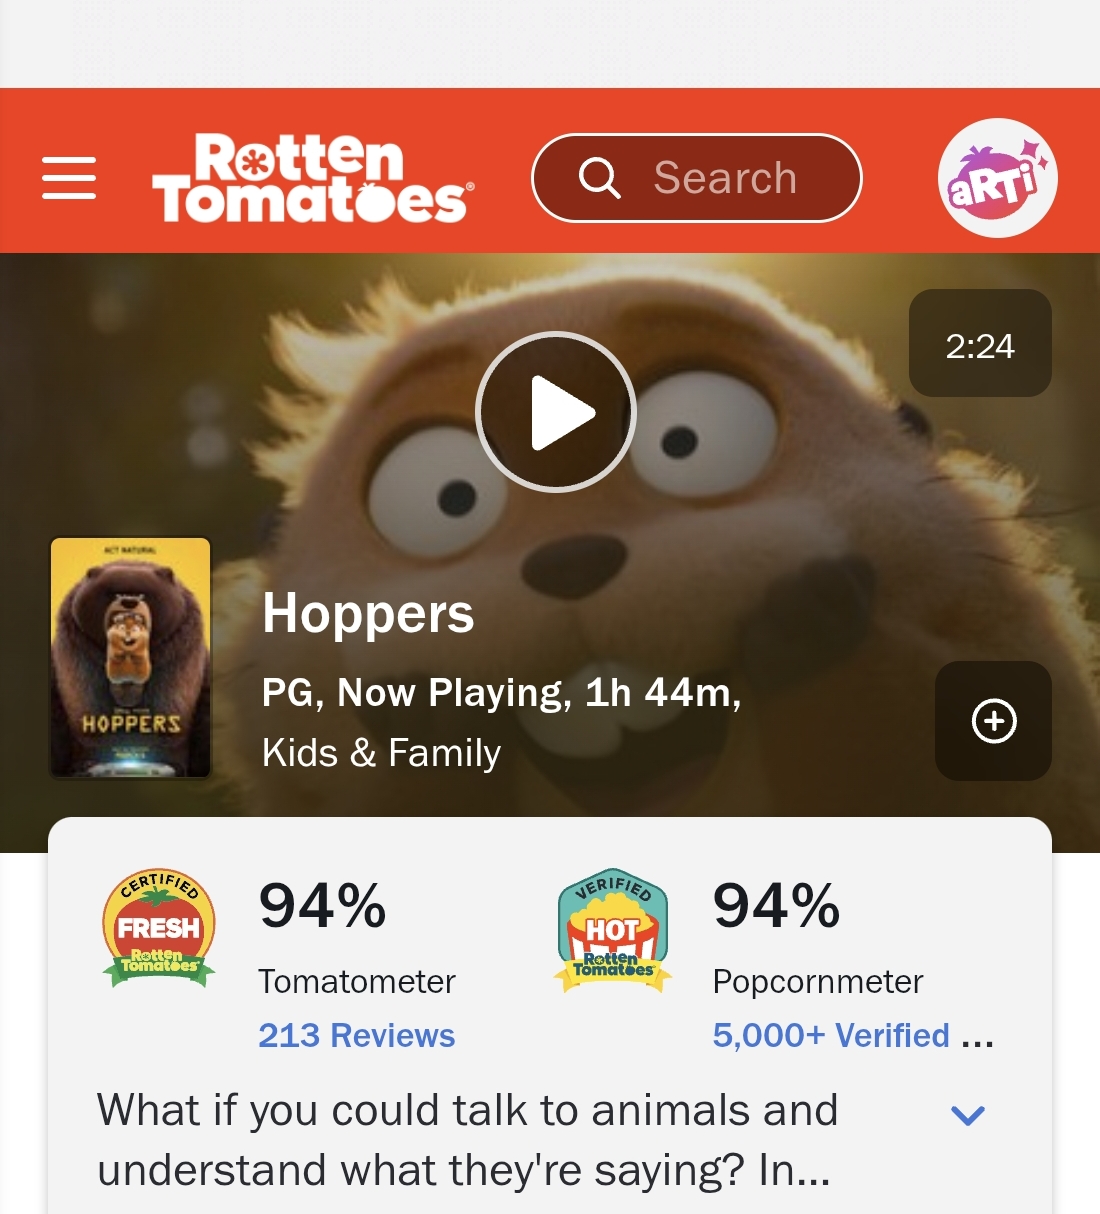Focus the Search input field
Viewport: 1100px width, 1214px height.
coord(696,178)
